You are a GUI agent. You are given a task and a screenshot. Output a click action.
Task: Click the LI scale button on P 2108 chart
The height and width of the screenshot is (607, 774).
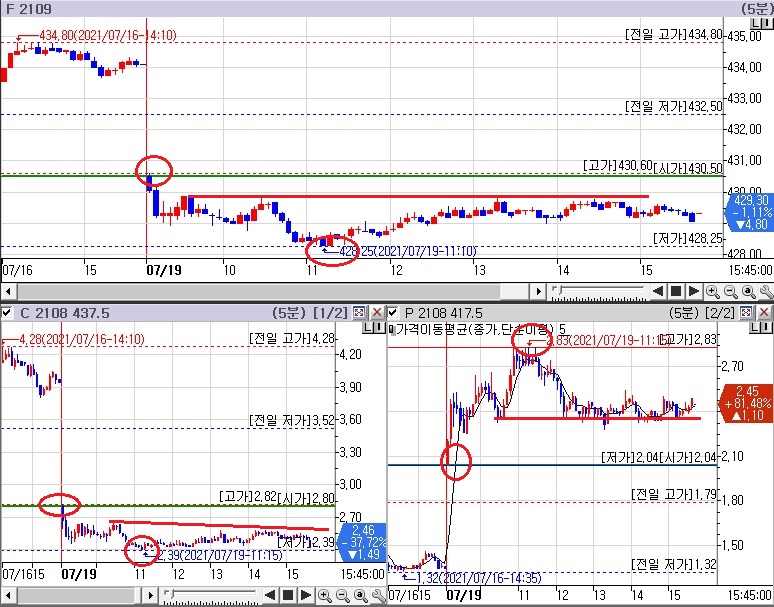pyautogui.click(x=761, y=328)
